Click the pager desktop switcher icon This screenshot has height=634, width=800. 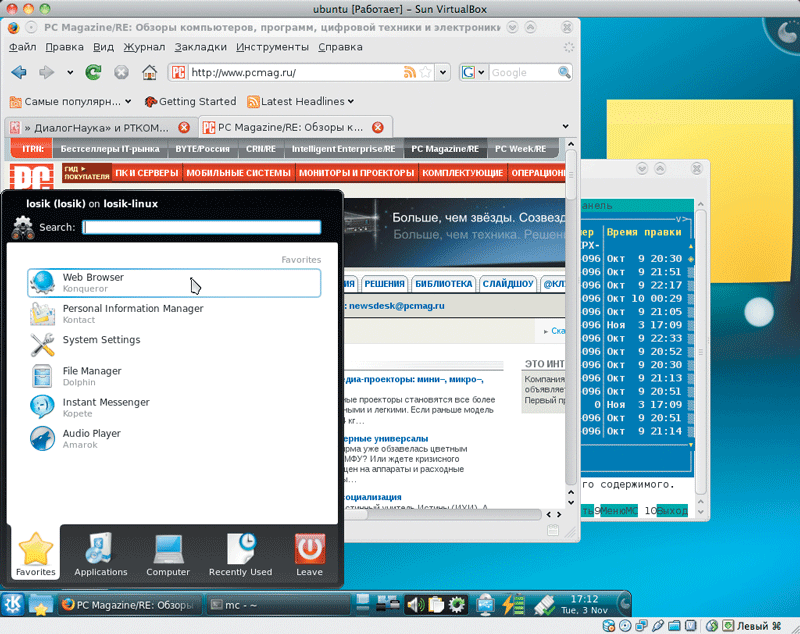pyautogui.click(x=363, y=605)
